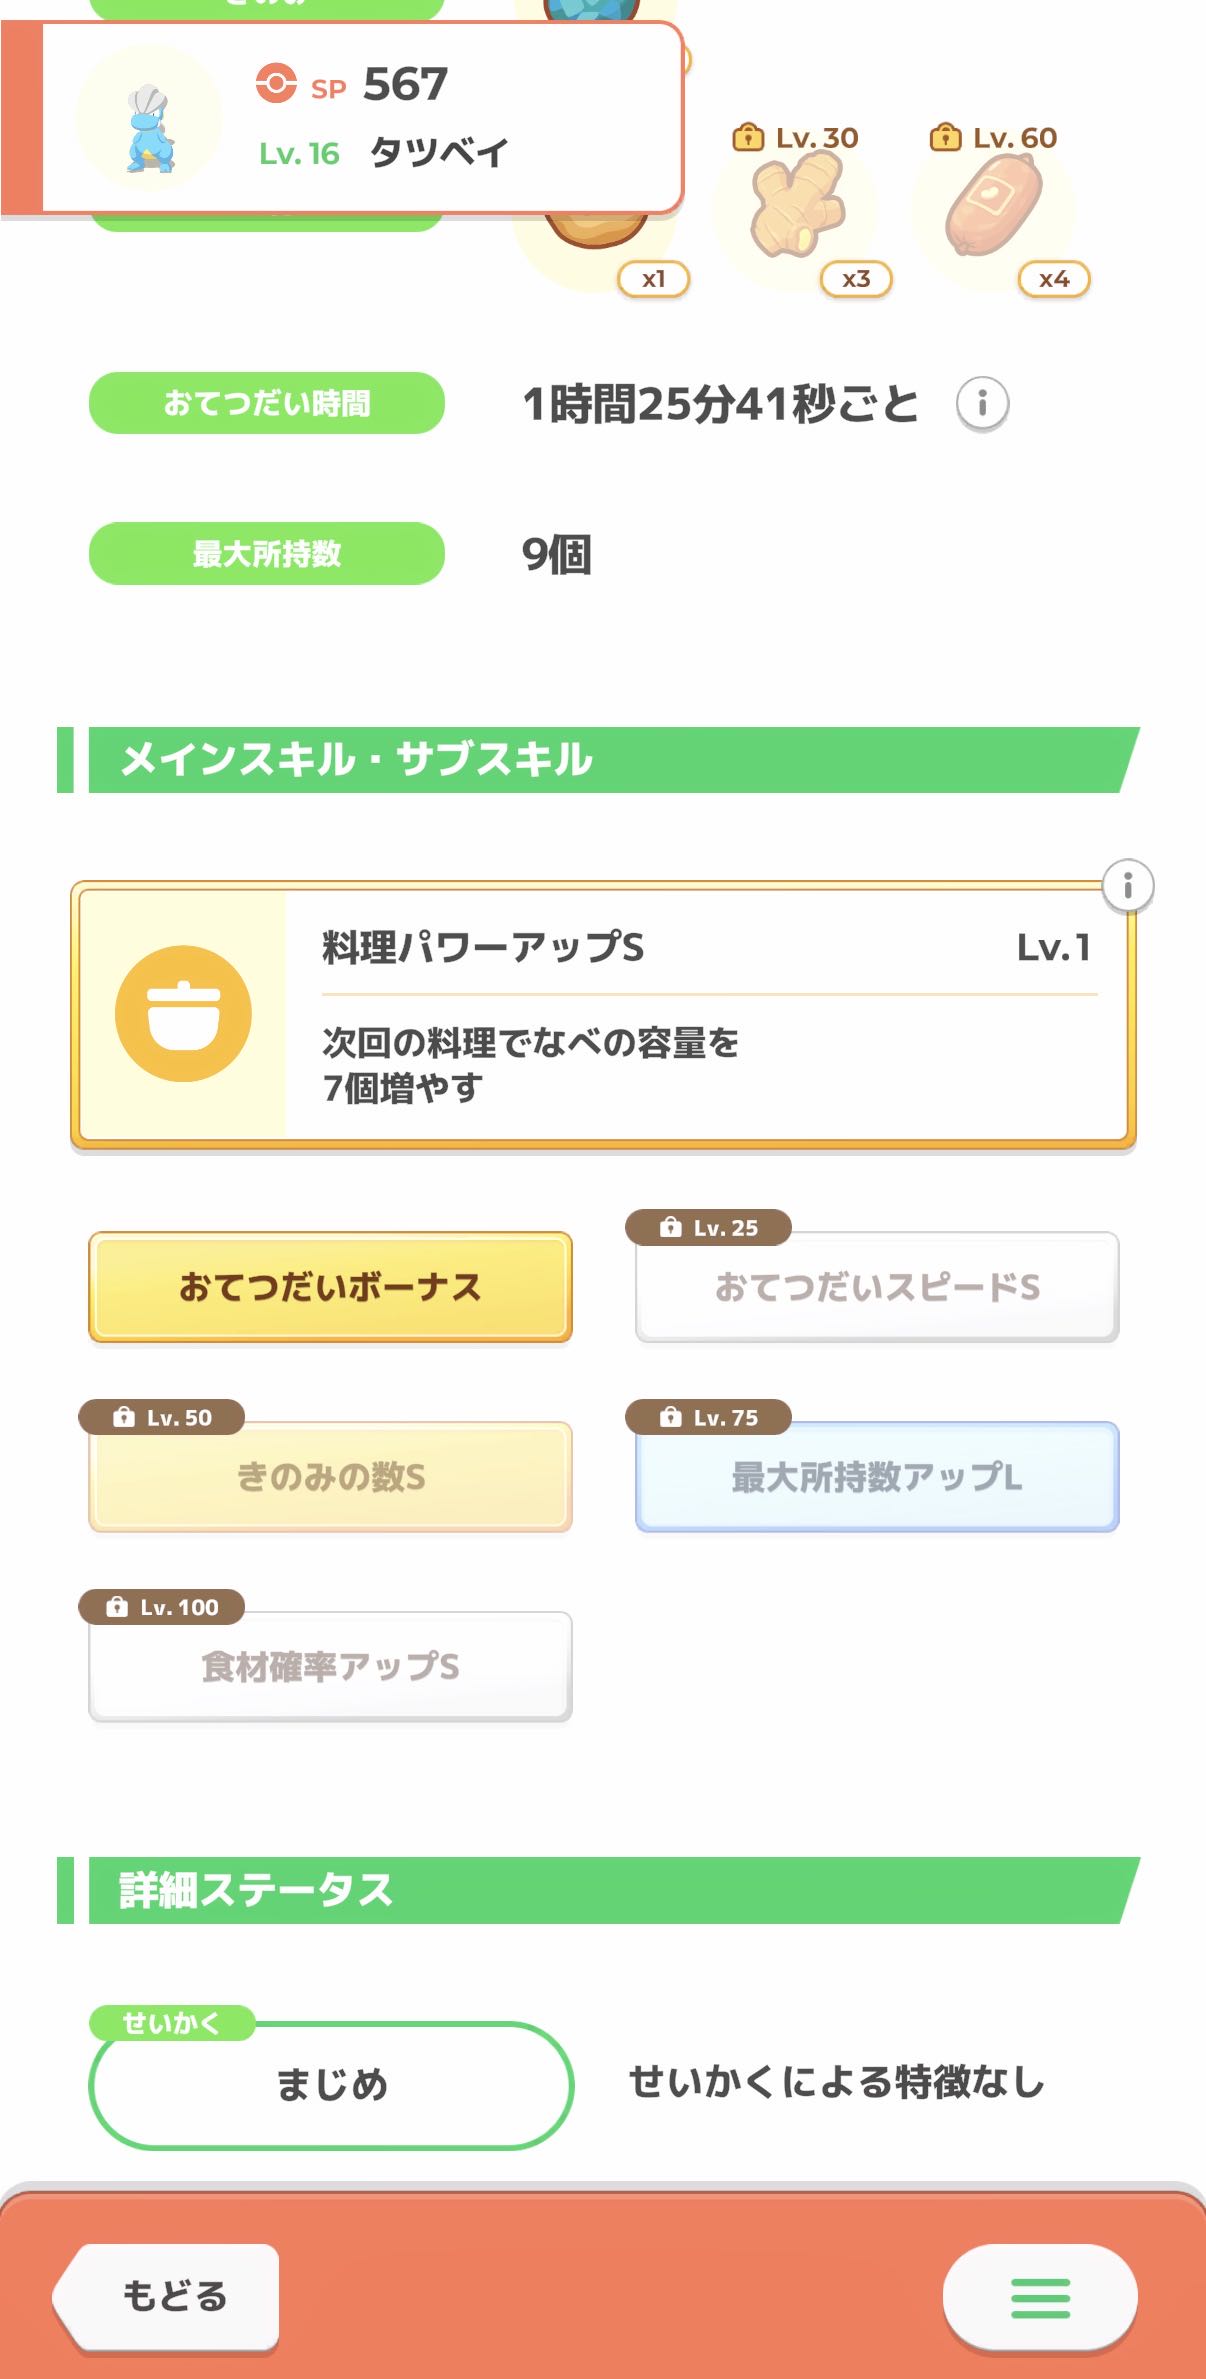Tap locked 最大所持数アップL sub skill

tap(877, 1477)
